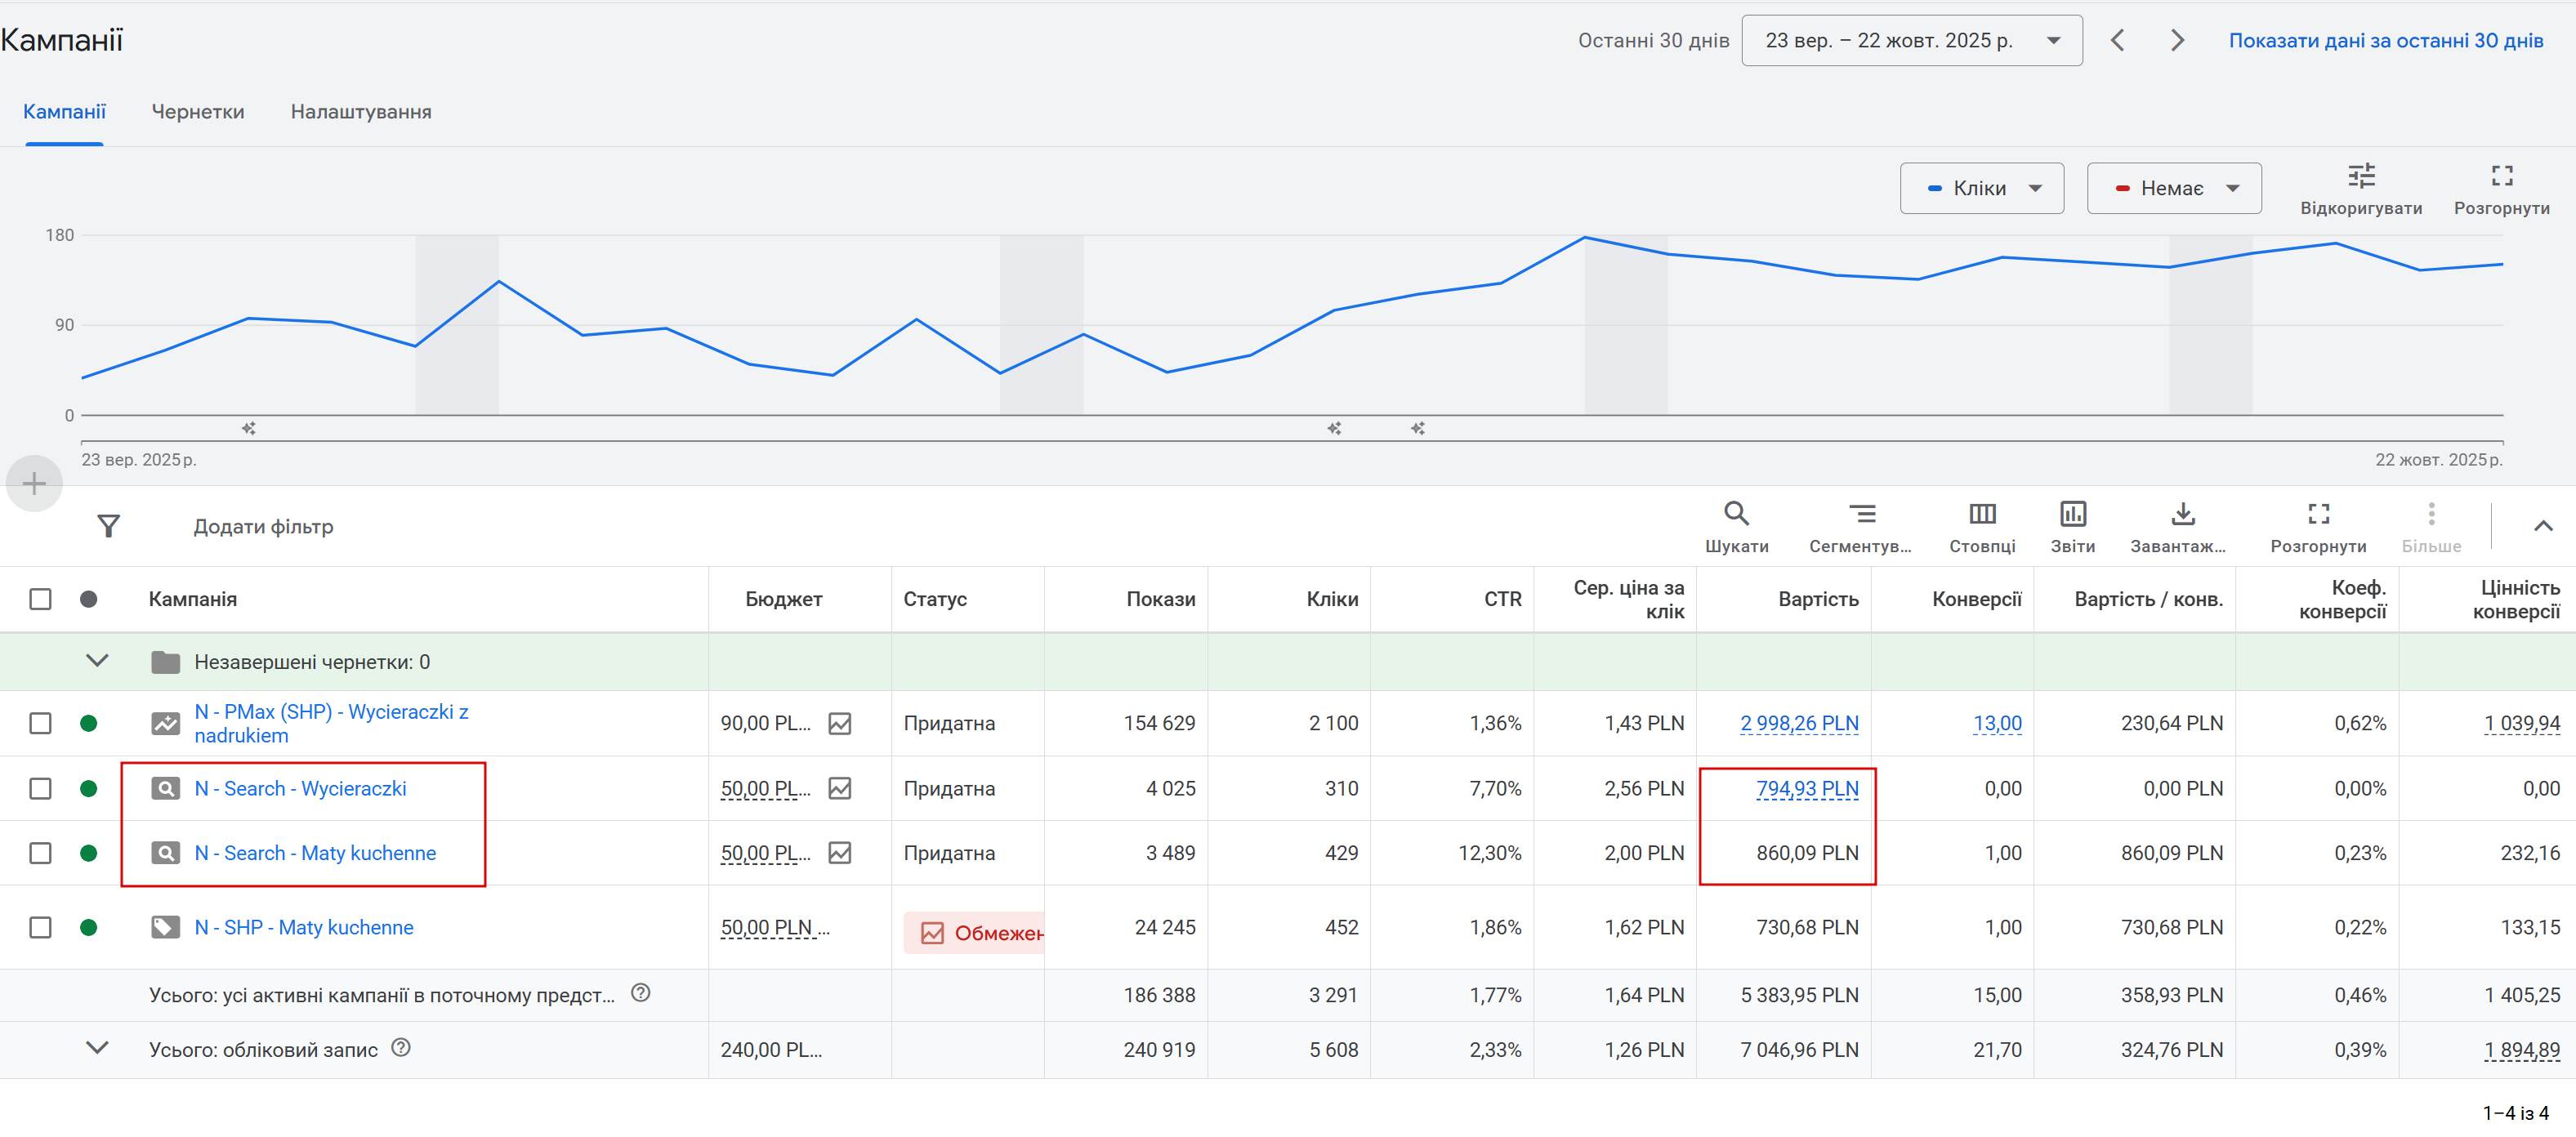Screen dimensions: 2576x1137
Task: Click Відкоригувати chart adjust icon
Action: coord(2360,177)
